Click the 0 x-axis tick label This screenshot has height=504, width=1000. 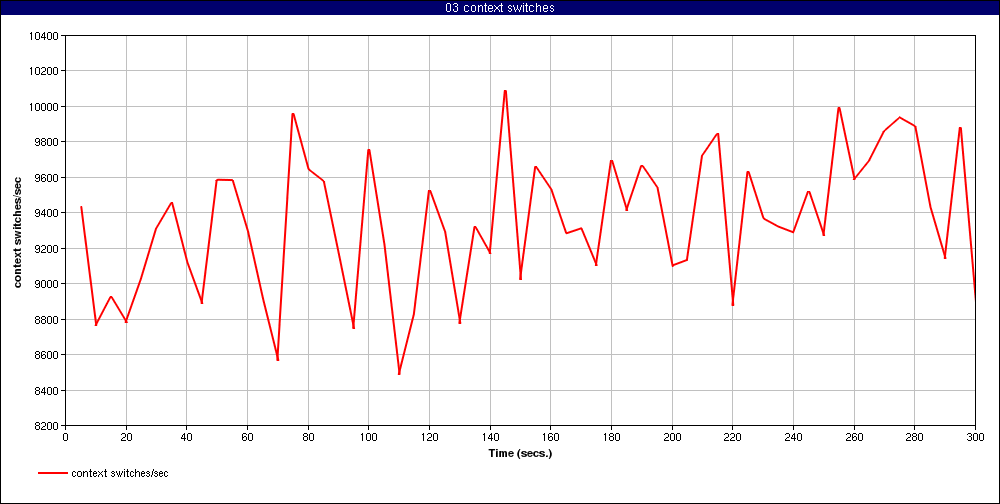tap(66, 436)
